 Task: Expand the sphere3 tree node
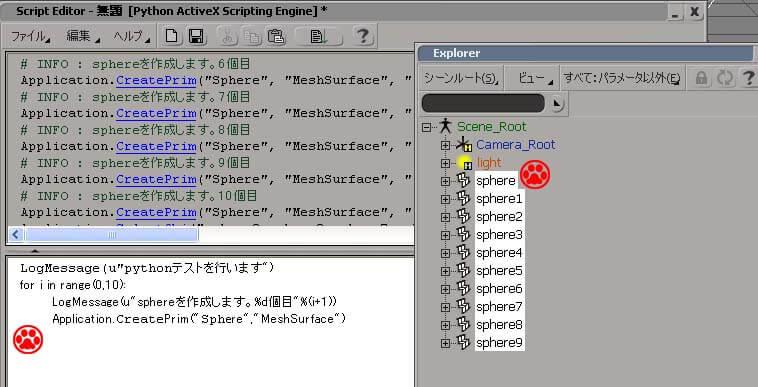(x=445, y=235)
